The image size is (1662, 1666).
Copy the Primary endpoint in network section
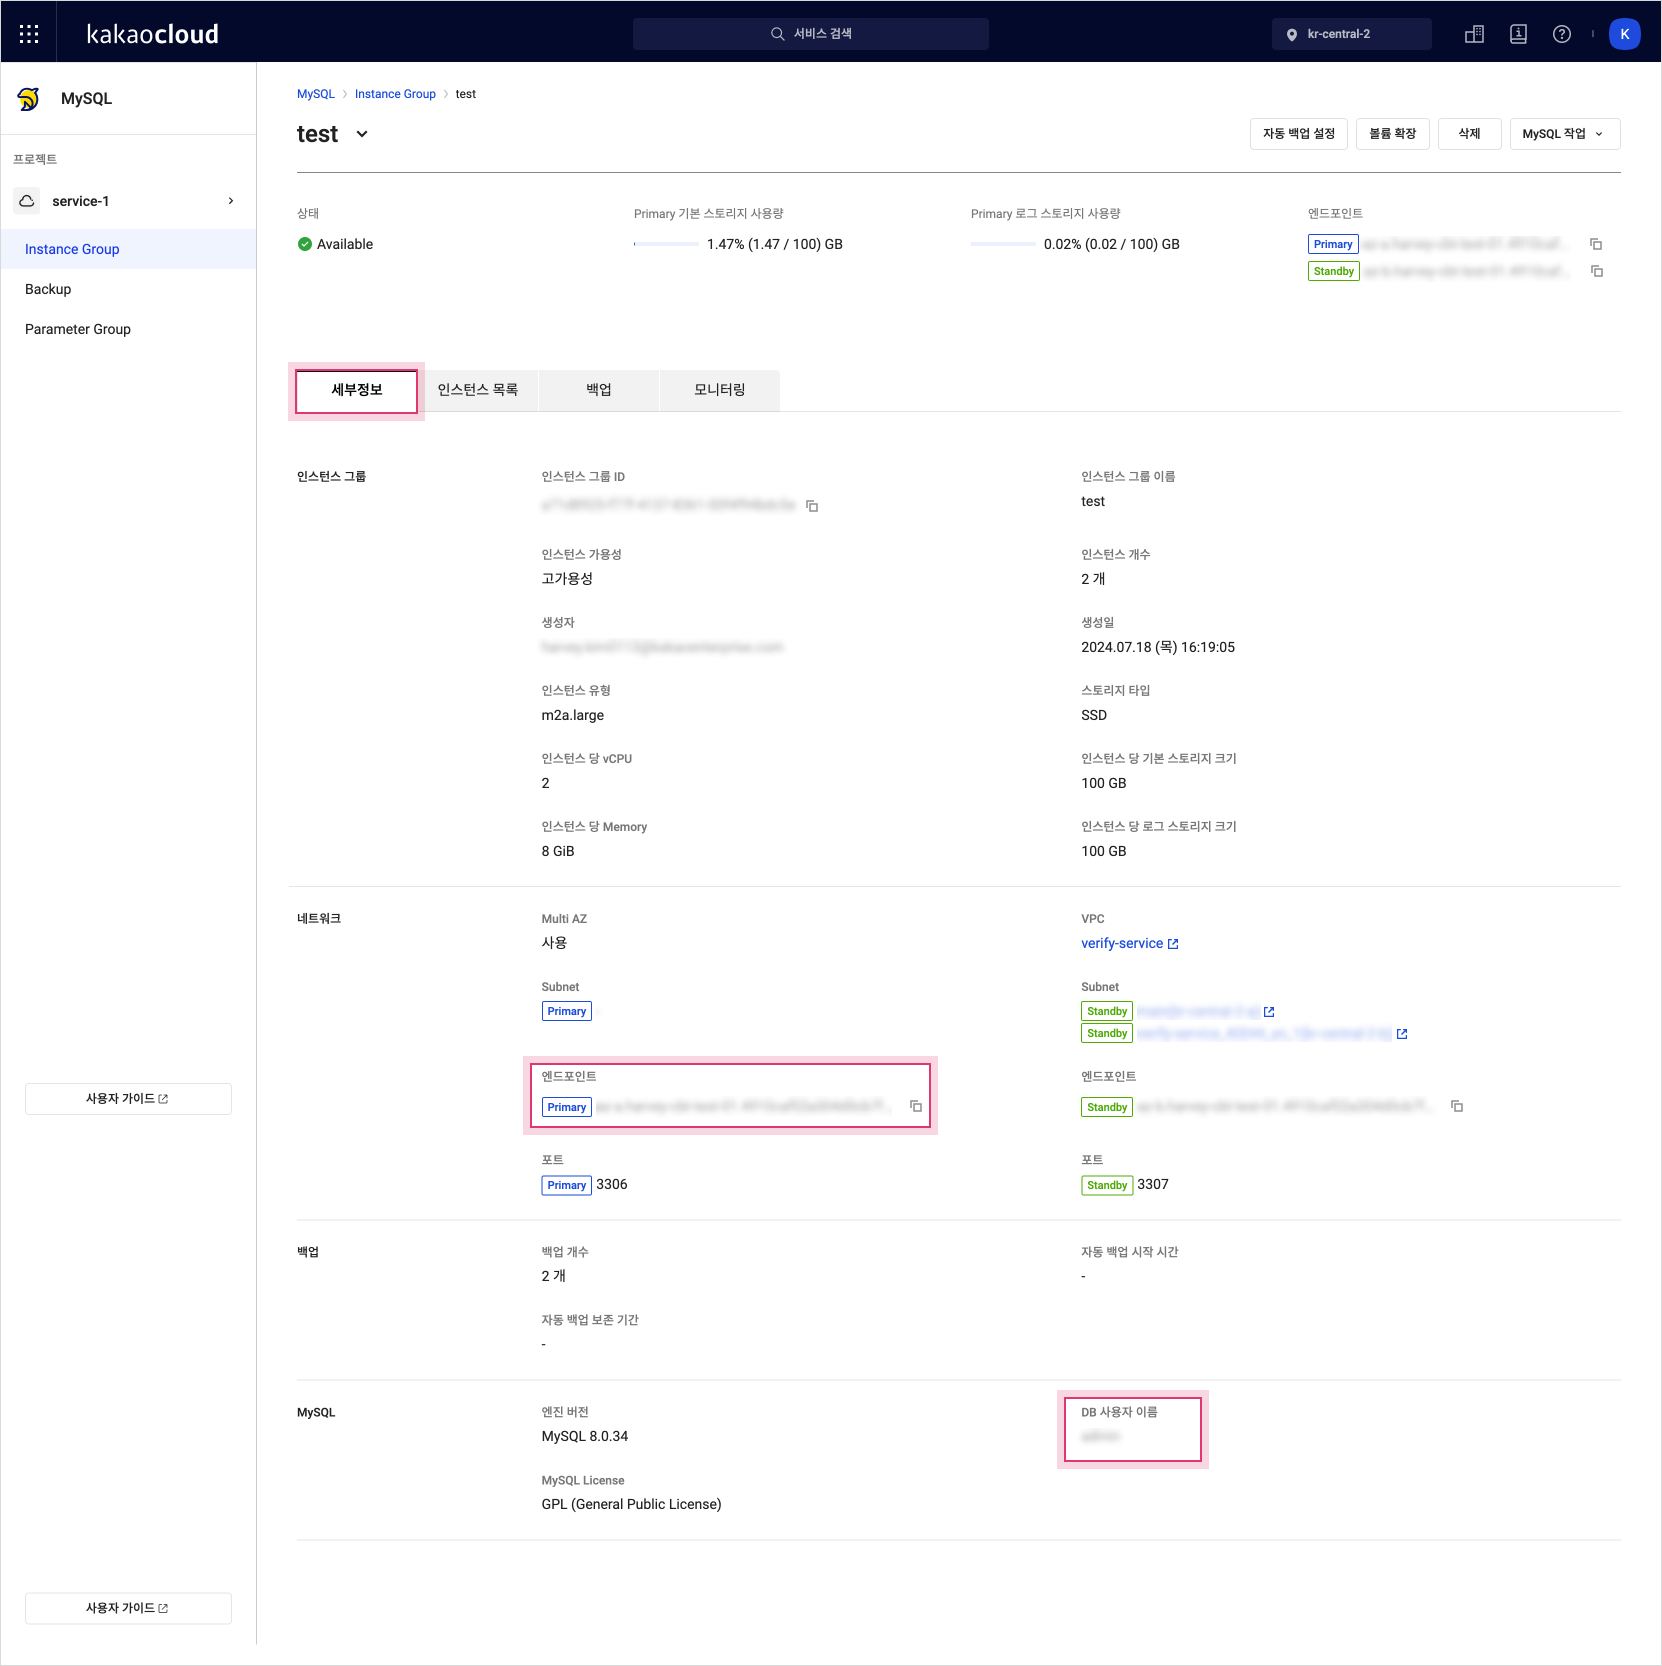click(916, 1106)
